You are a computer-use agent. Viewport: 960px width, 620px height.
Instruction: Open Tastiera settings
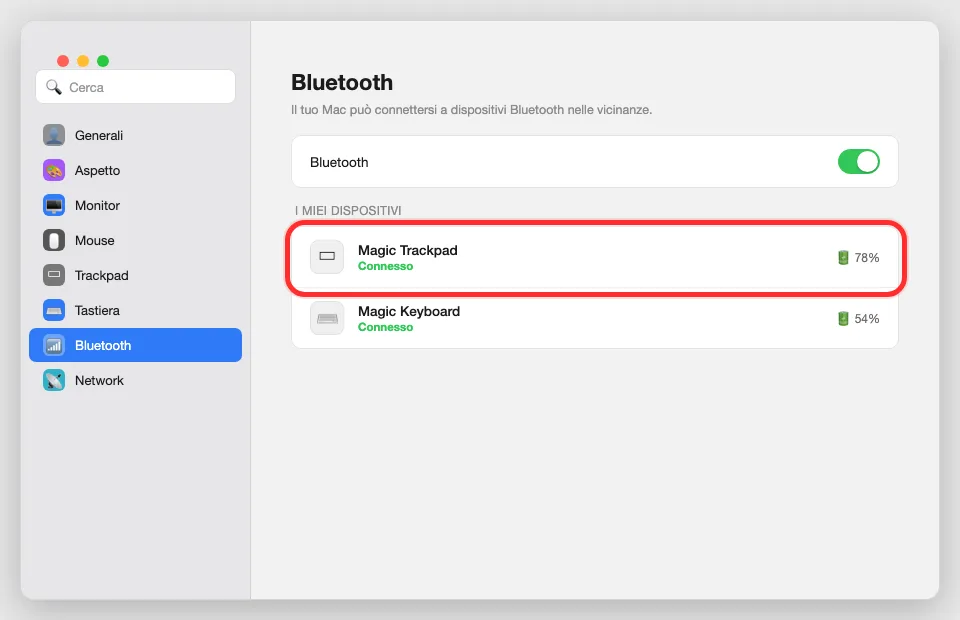pyautogui.click(x=135, y=310)
